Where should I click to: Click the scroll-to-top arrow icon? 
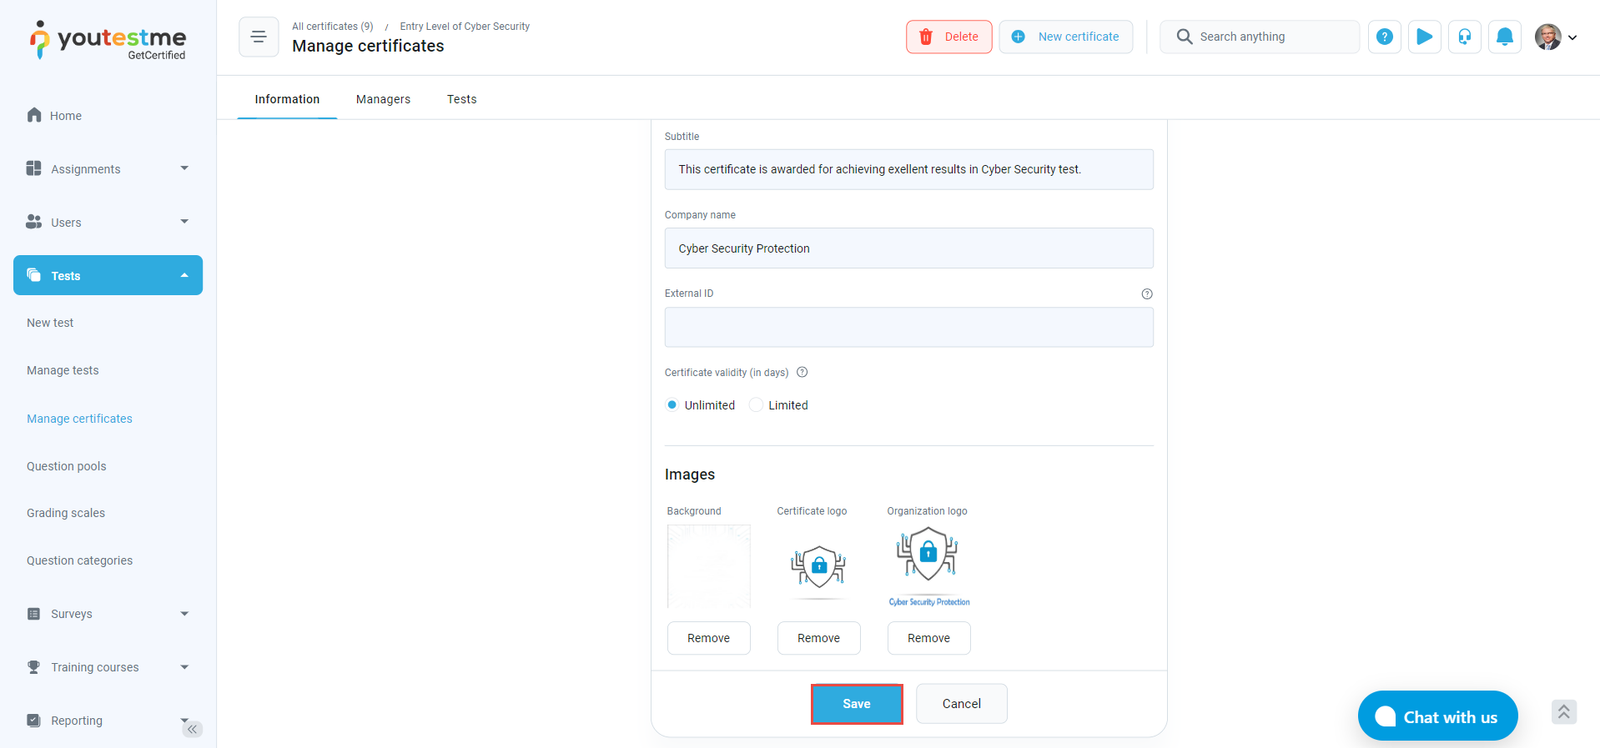(x=1564, y=712)
